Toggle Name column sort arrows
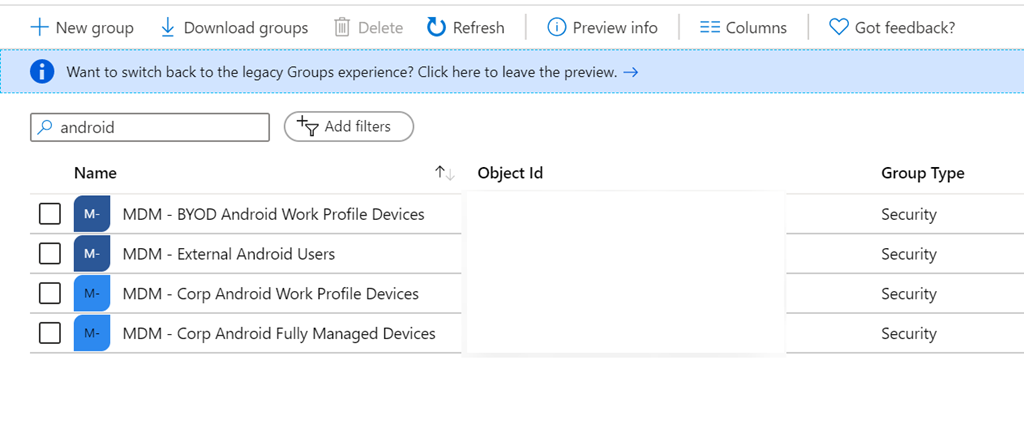This screenshot has height=442, width=1024. point(445,173)
